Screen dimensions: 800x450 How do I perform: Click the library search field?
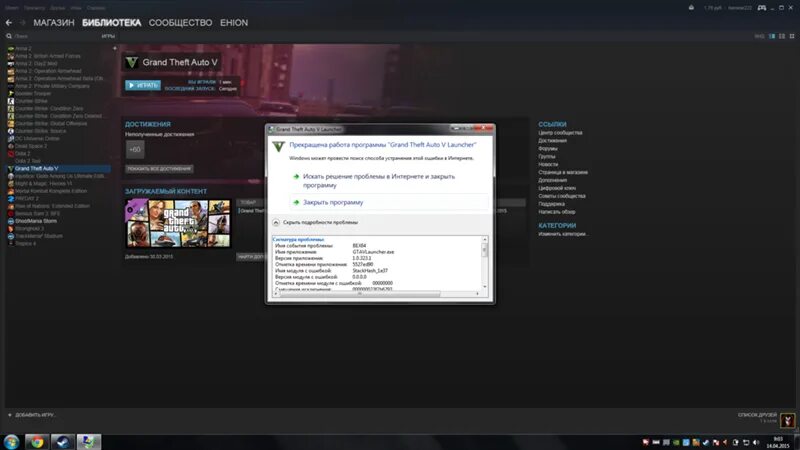(x=51, y=36)
